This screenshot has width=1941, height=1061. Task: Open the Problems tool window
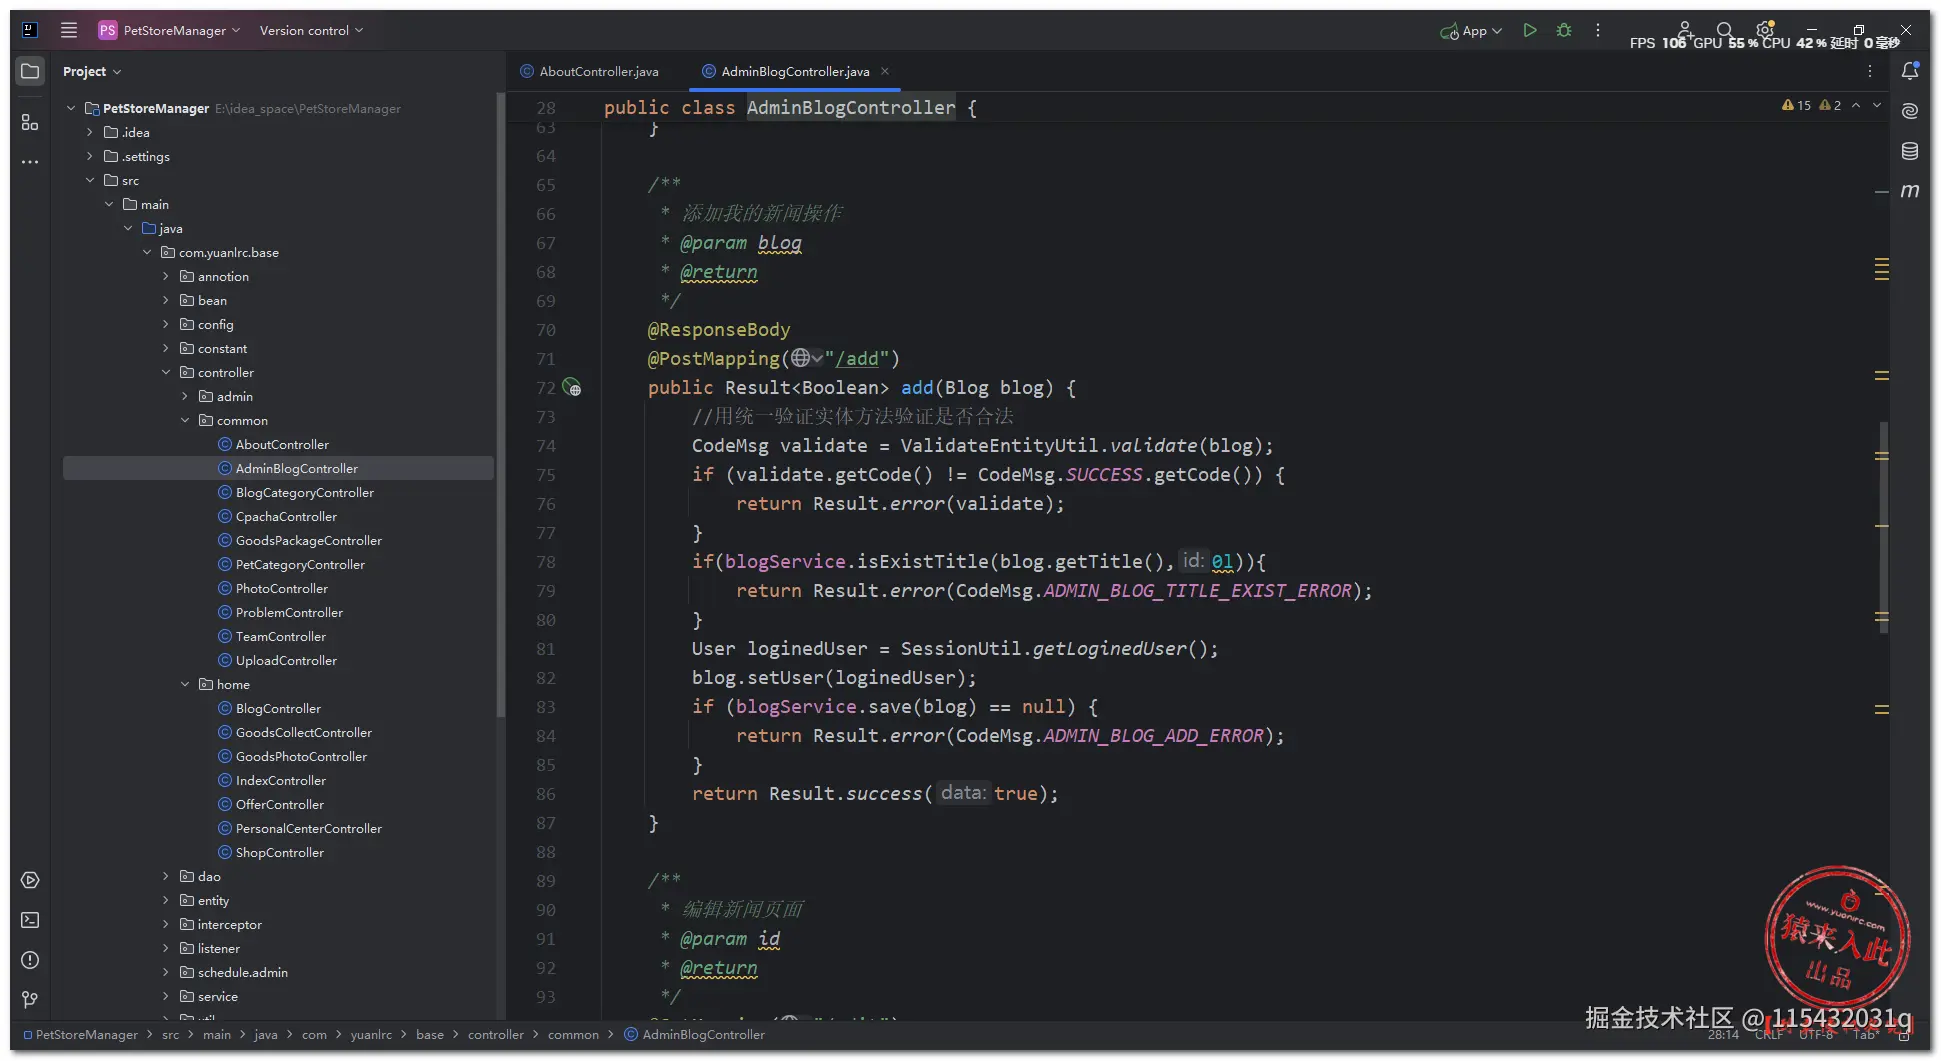coord(30,960)
